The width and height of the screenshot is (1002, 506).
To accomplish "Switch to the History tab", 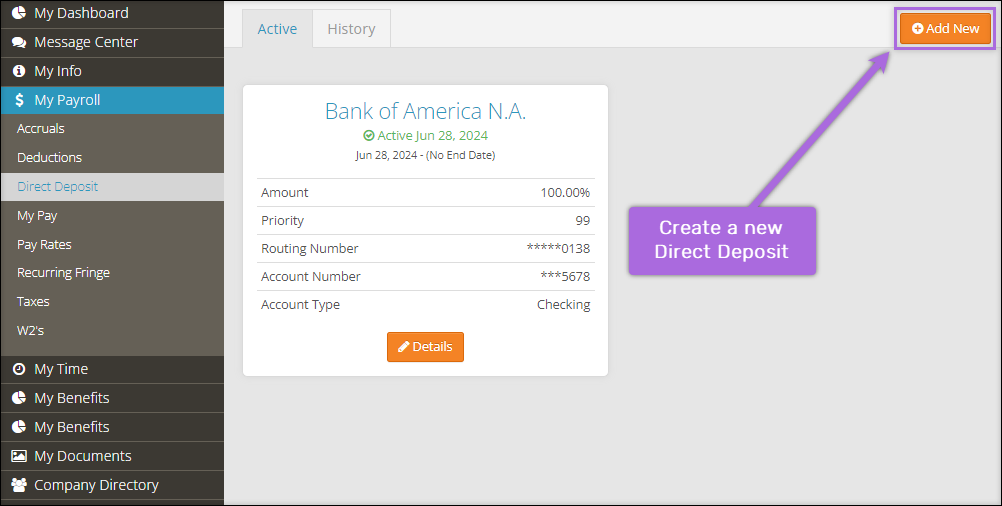I will click(x=351, y=29).
